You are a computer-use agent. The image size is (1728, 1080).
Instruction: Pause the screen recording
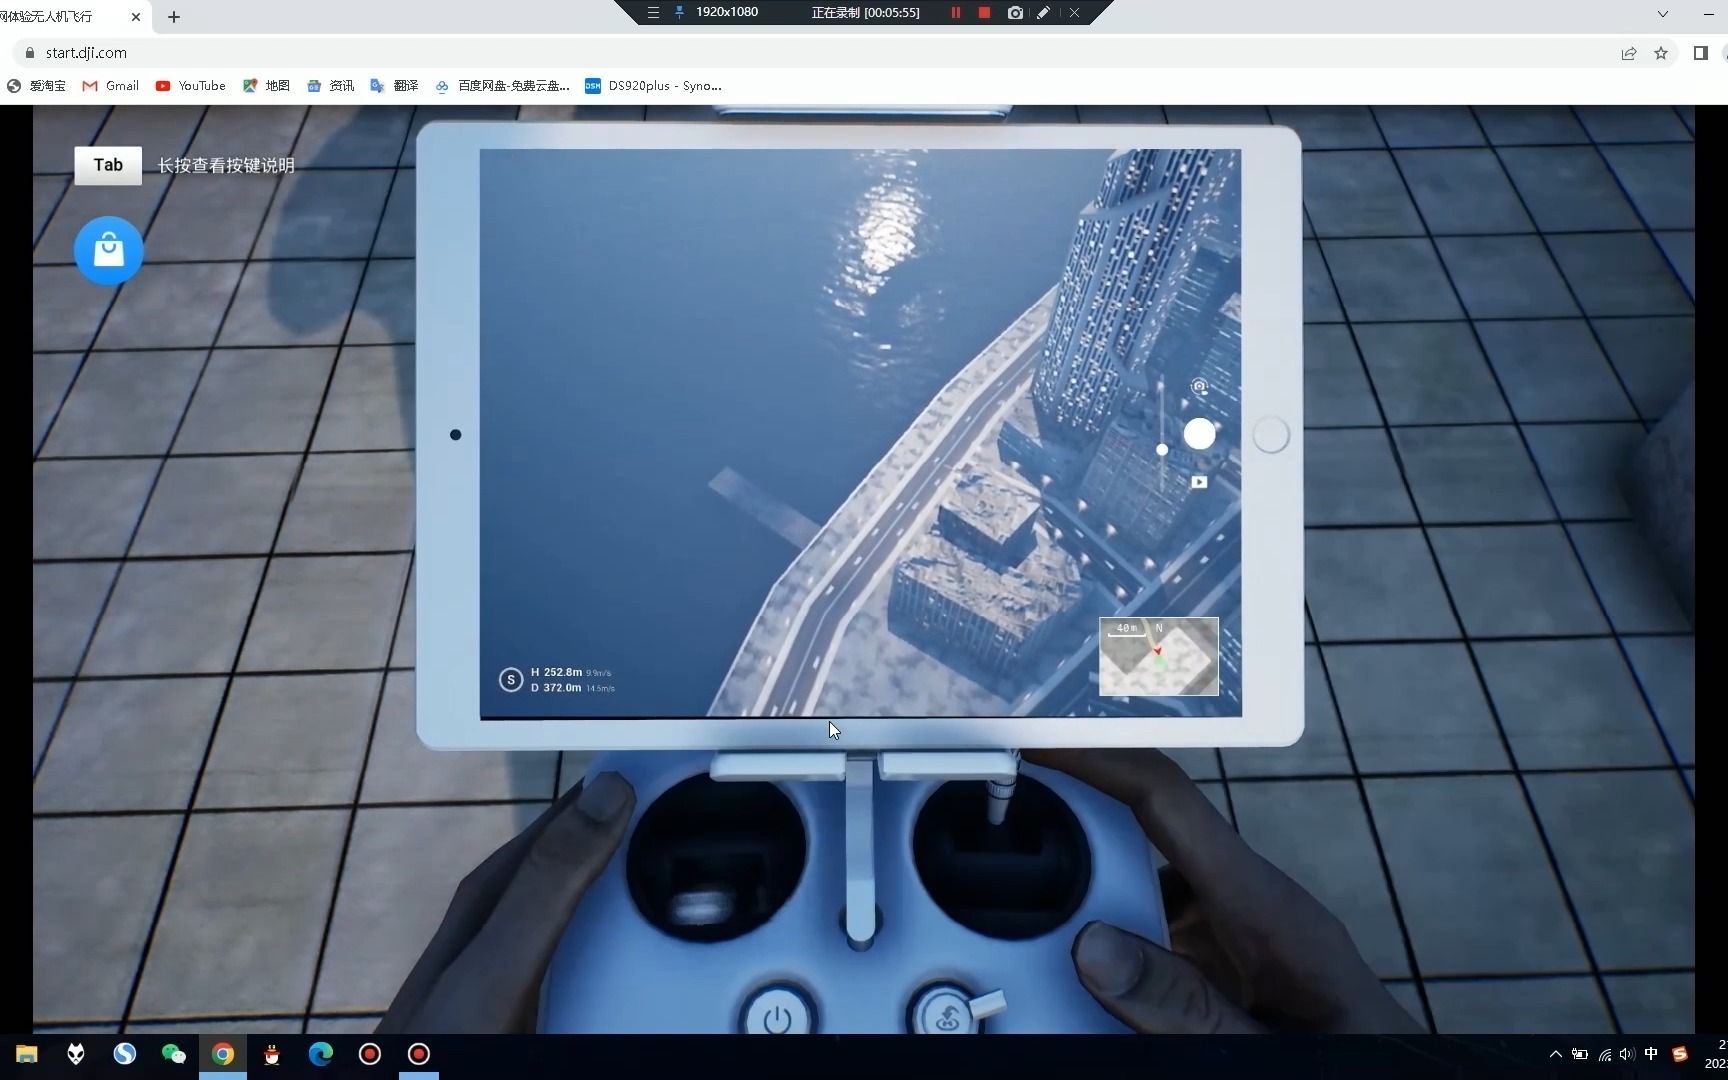[x=956, y=13]
